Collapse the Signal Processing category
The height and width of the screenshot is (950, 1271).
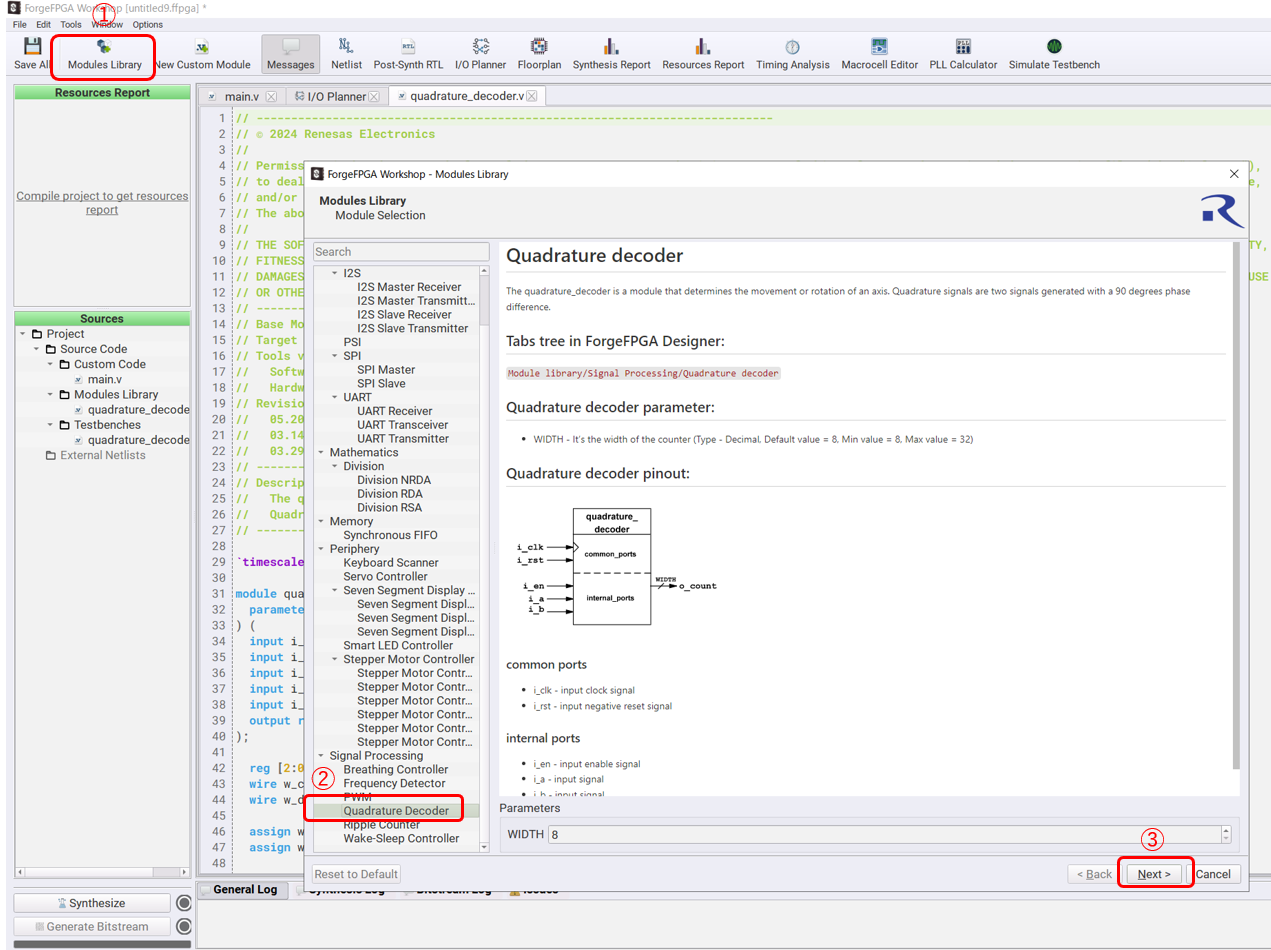pos(321,756)
